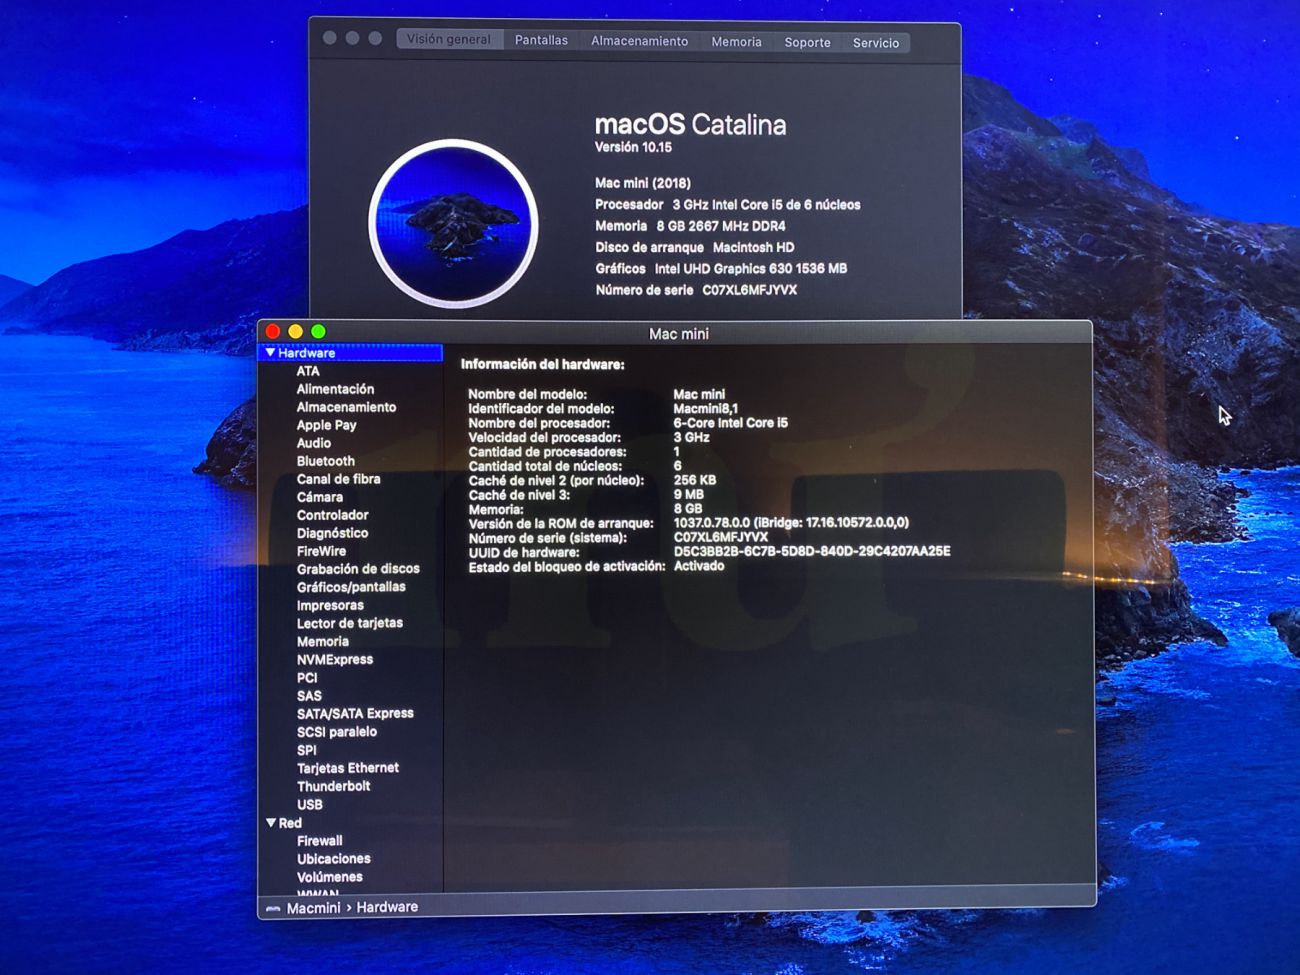
Task: Select the Visión general tab
Action: coord(448,40)
